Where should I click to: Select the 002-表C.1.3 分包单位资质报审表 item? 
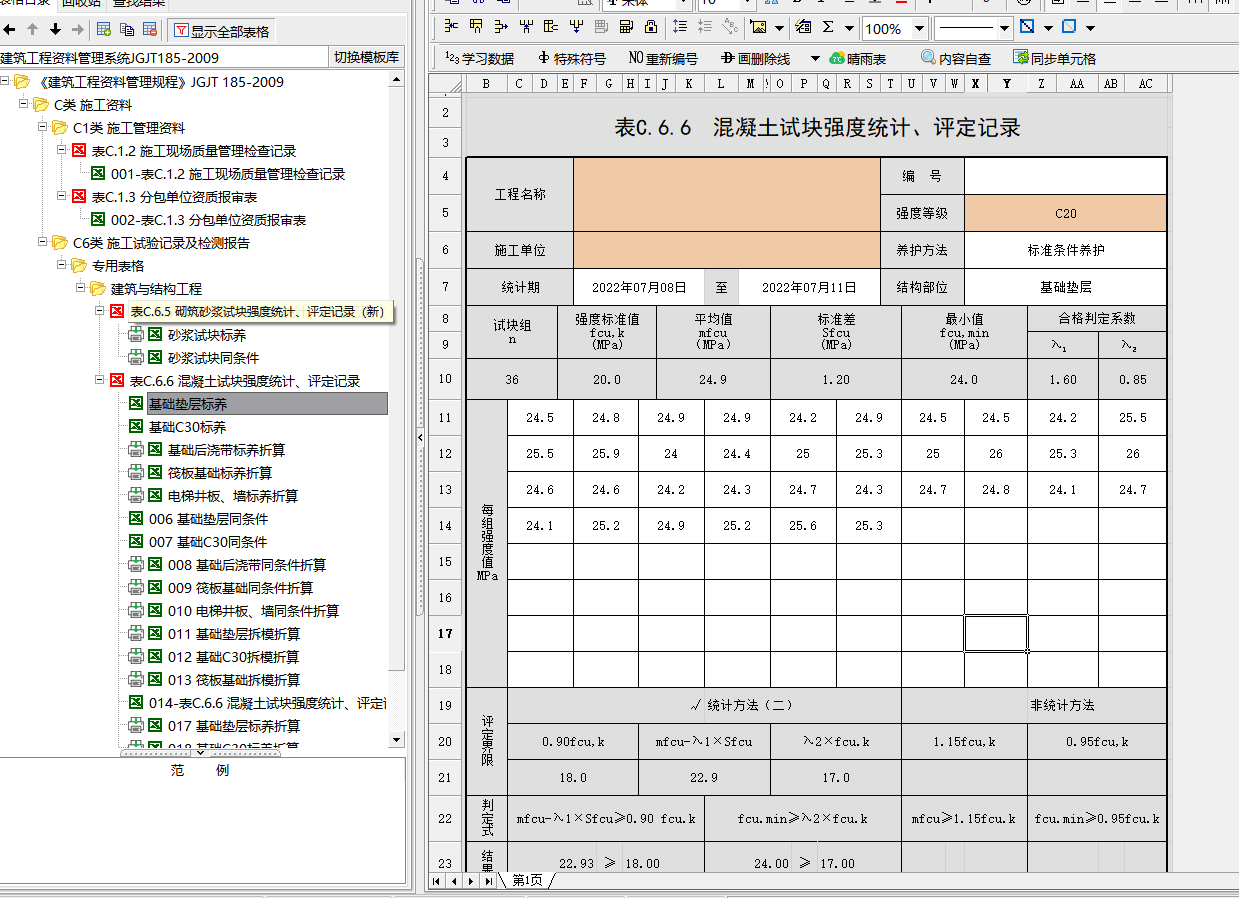(x=208, y=220)
